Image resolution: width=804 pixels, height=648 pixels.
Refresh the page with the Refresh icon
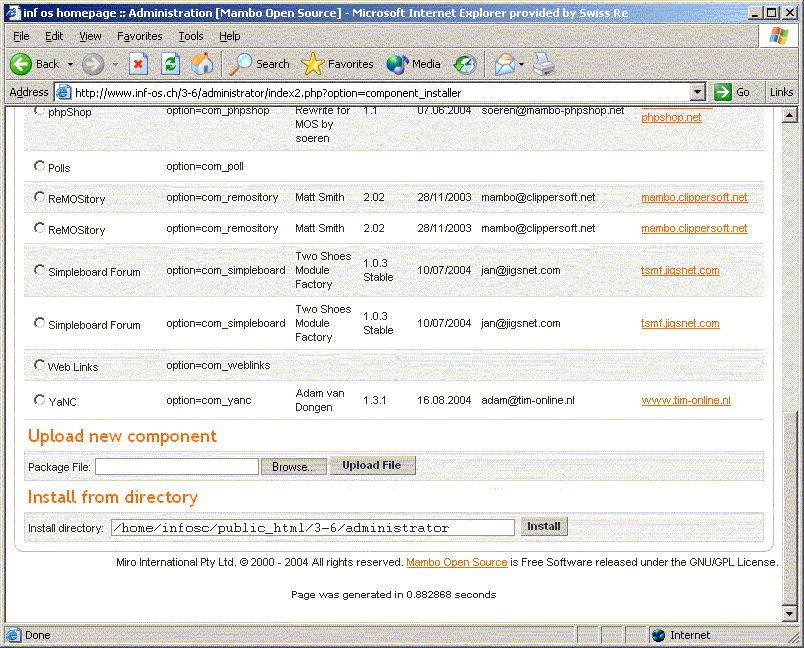pyautogui.click(x=170, y=64)
